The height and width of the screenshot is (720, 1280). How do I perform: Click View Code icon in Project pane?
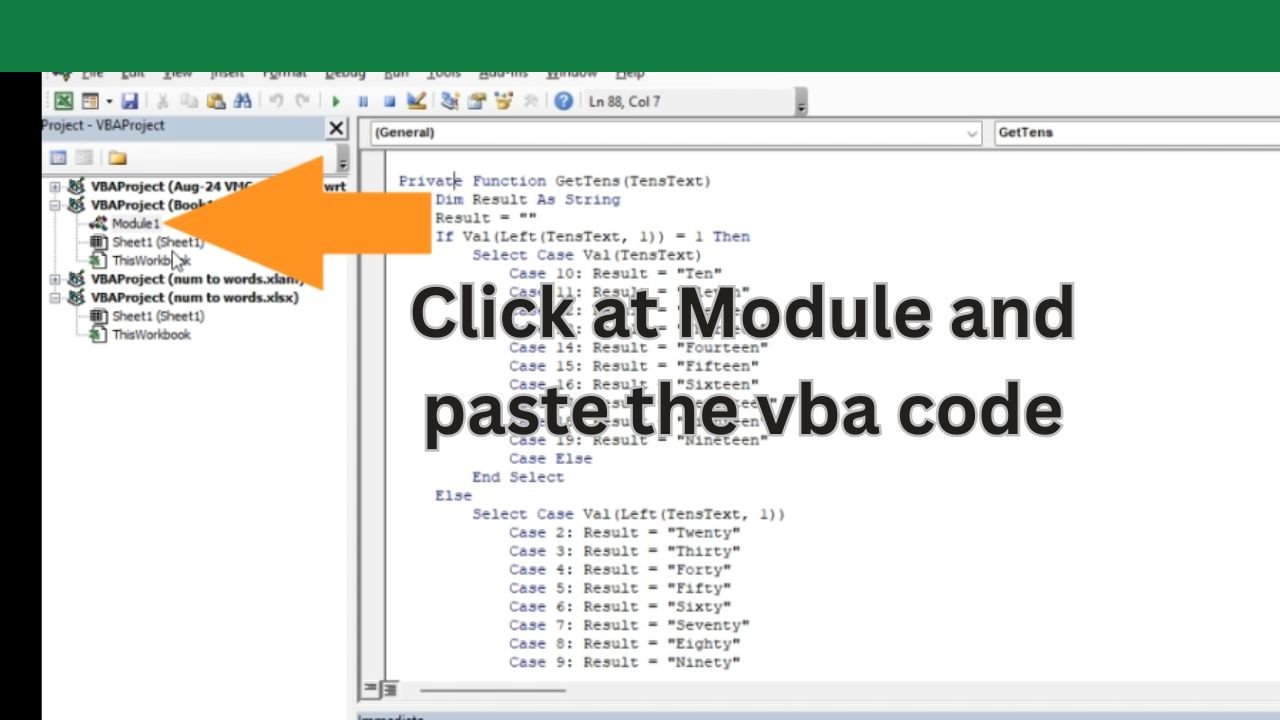pyautogui.click(x=58, y=158)
